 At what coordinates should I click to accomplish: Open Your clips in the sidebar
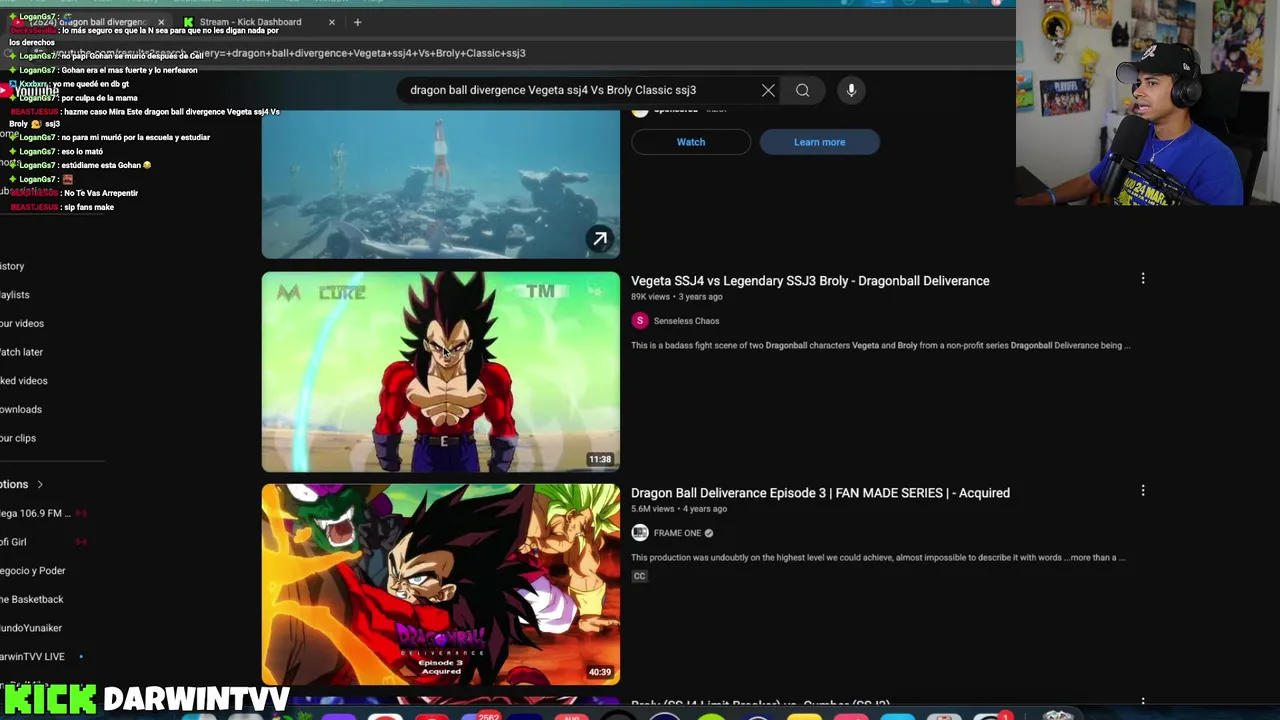click(18, 438)
